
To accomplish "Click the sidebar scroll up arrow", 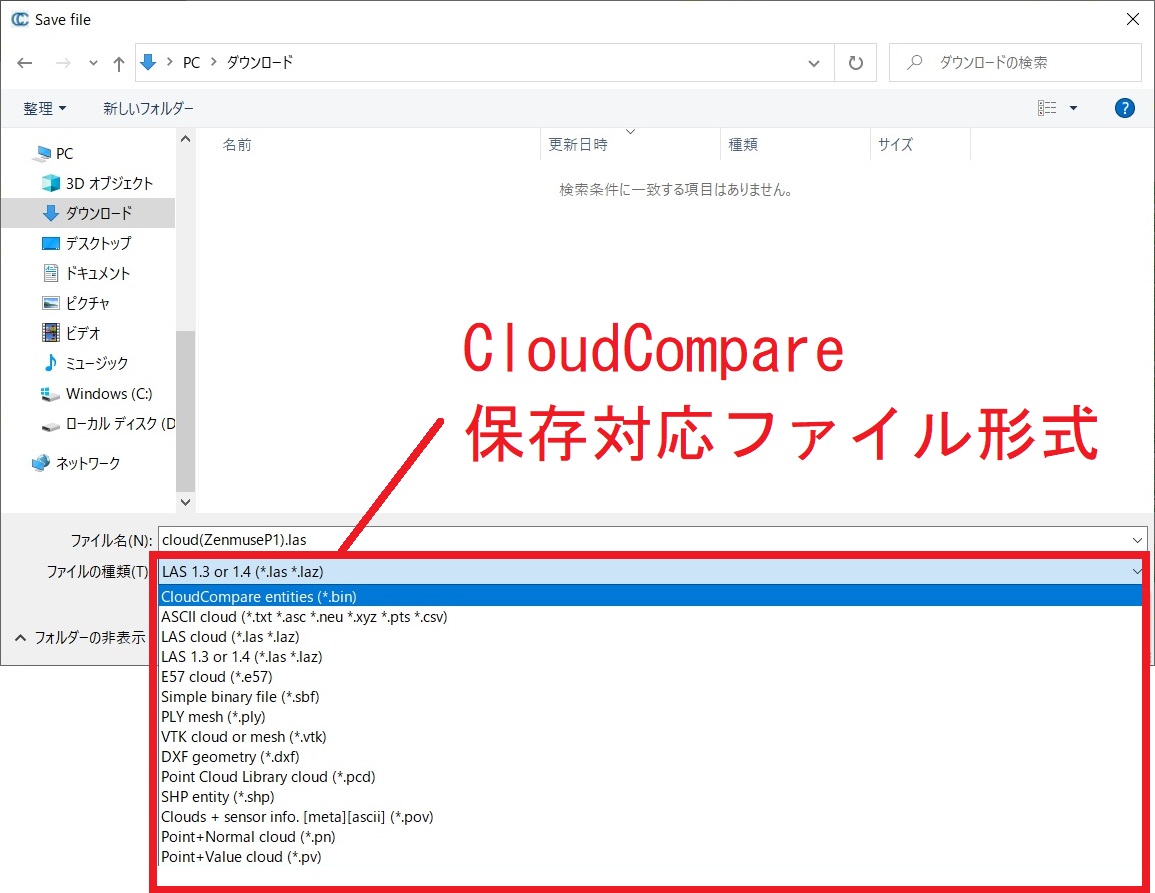I will tap(186, 139).
